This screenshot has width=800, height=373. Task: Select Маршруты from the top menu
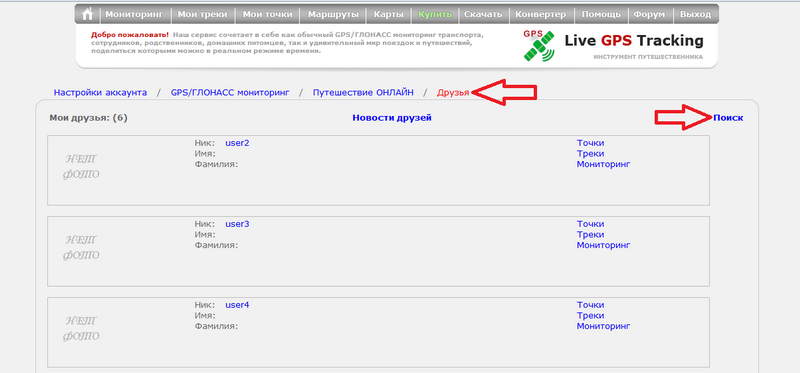(x=333, y=14)
